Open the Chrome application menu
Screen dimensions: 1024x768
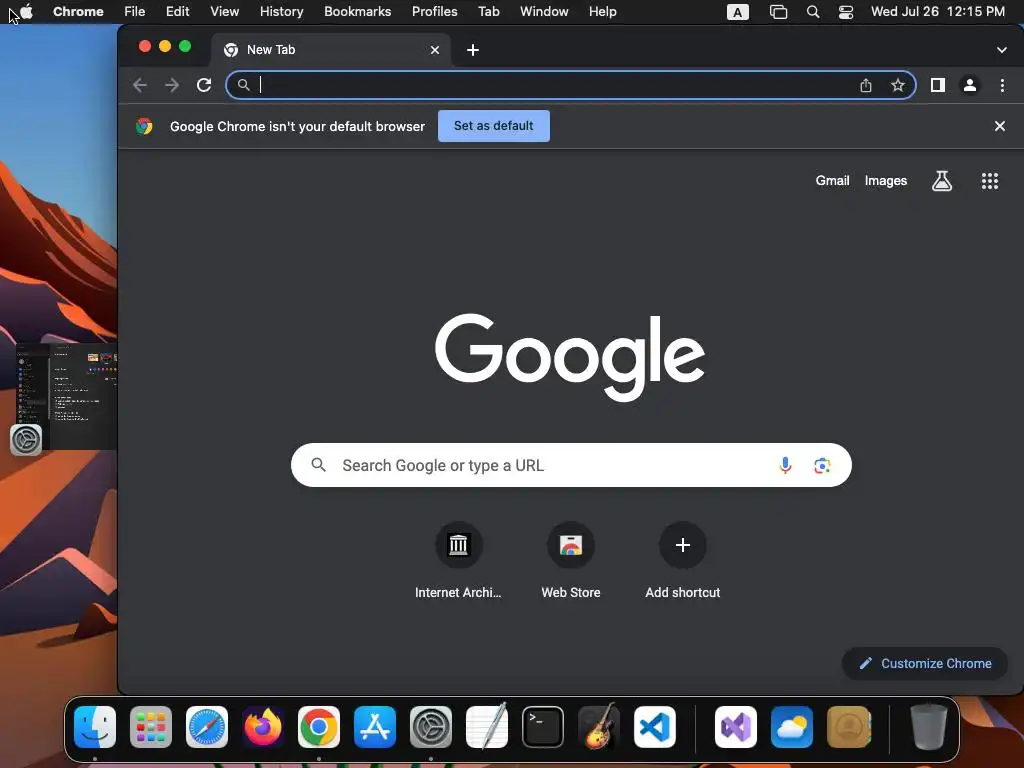(78, 12)
